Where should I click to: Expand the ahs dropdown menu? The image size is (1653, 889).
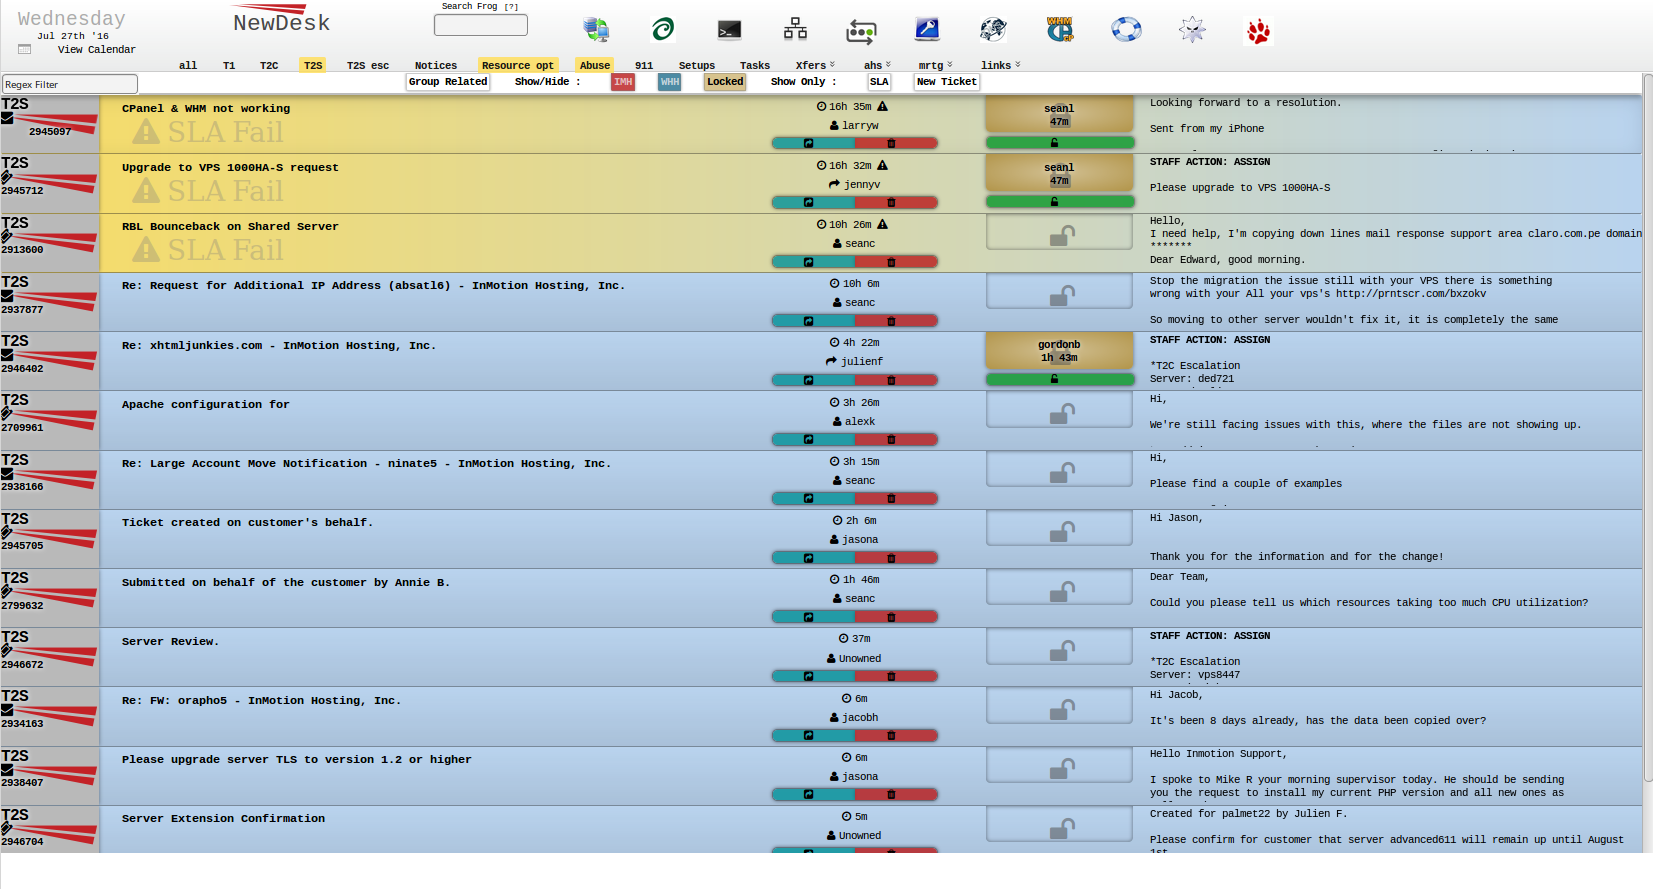[x=876, y=65]
